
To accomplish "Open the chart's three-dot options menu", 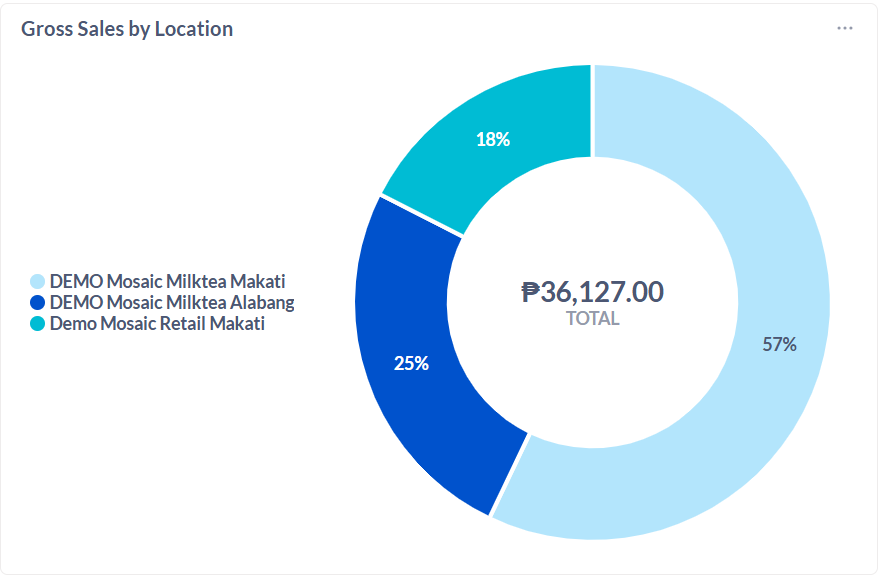I will pos(845,28).
